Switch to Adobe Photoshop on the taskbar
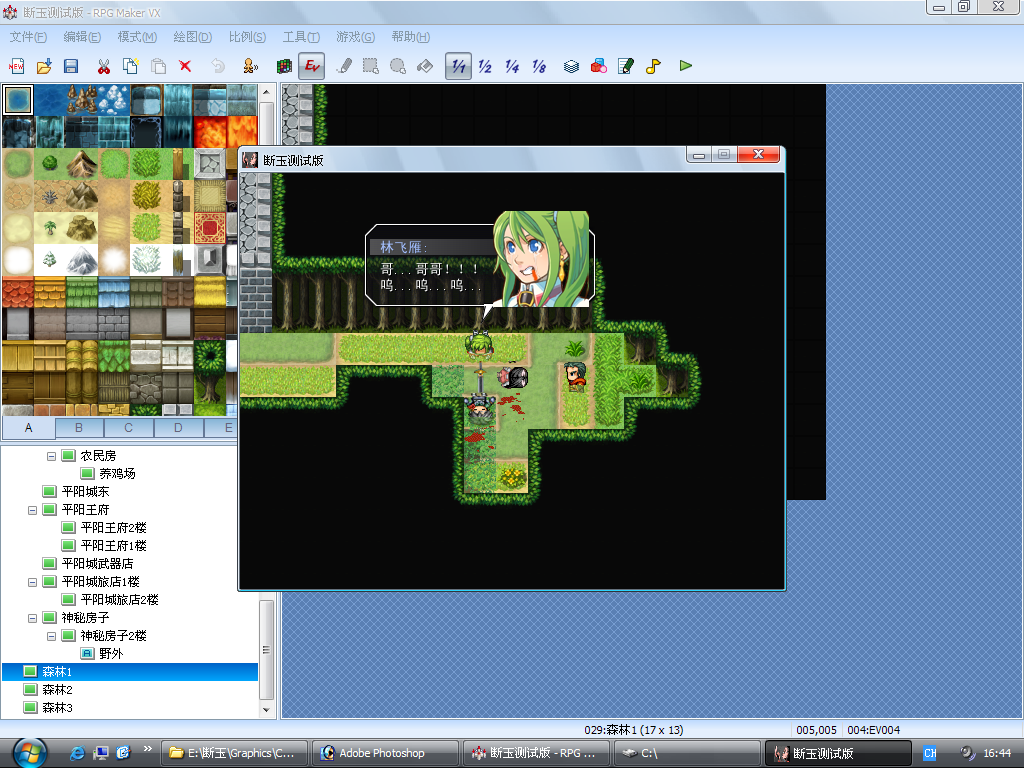The height and width of the screenshot is (768, 1024). coord(385,753)
